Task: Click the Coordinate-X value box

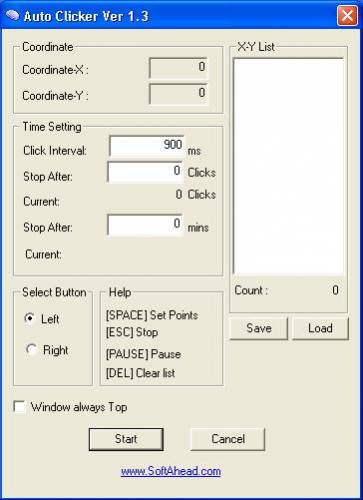Action: pyautogui.click(x=179, y=68)
